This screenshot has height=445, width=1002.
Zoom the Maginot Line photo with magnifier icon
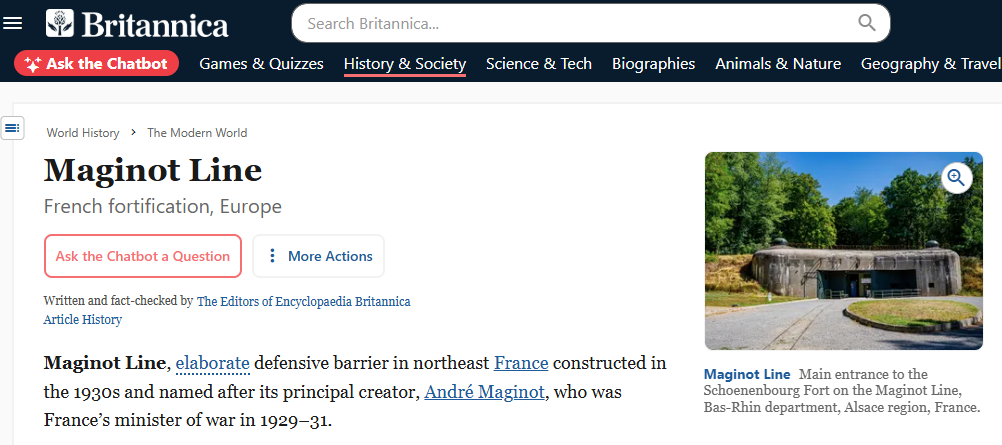tap(956, 178)
